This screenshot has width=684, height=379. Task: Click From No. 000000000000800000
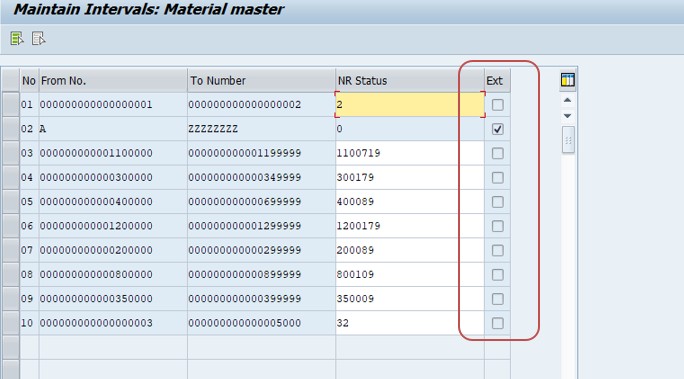click(x=113, y=275)
